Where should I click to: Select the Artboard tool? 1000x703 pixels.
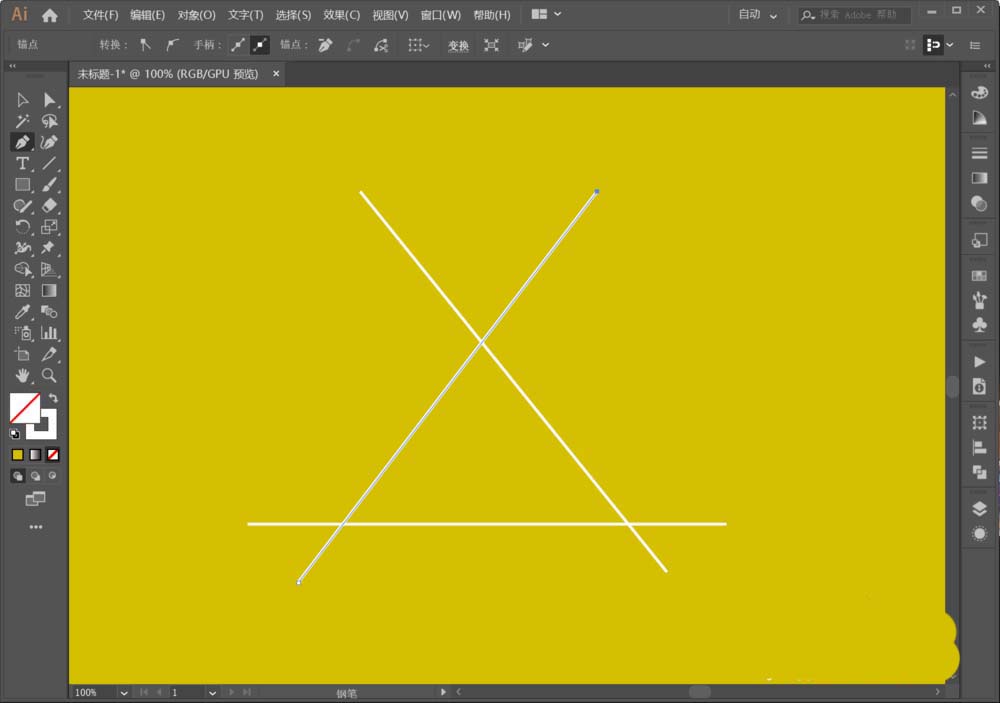[22, 354]
